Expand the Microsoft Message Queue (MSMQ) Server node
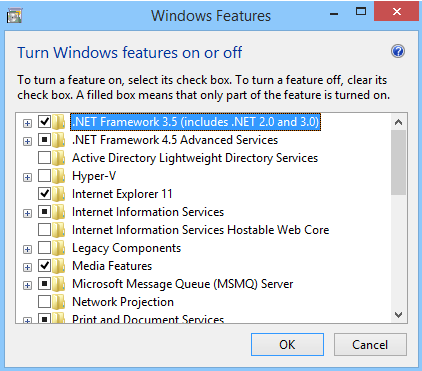The image size is (422, 371). (27, 285)
